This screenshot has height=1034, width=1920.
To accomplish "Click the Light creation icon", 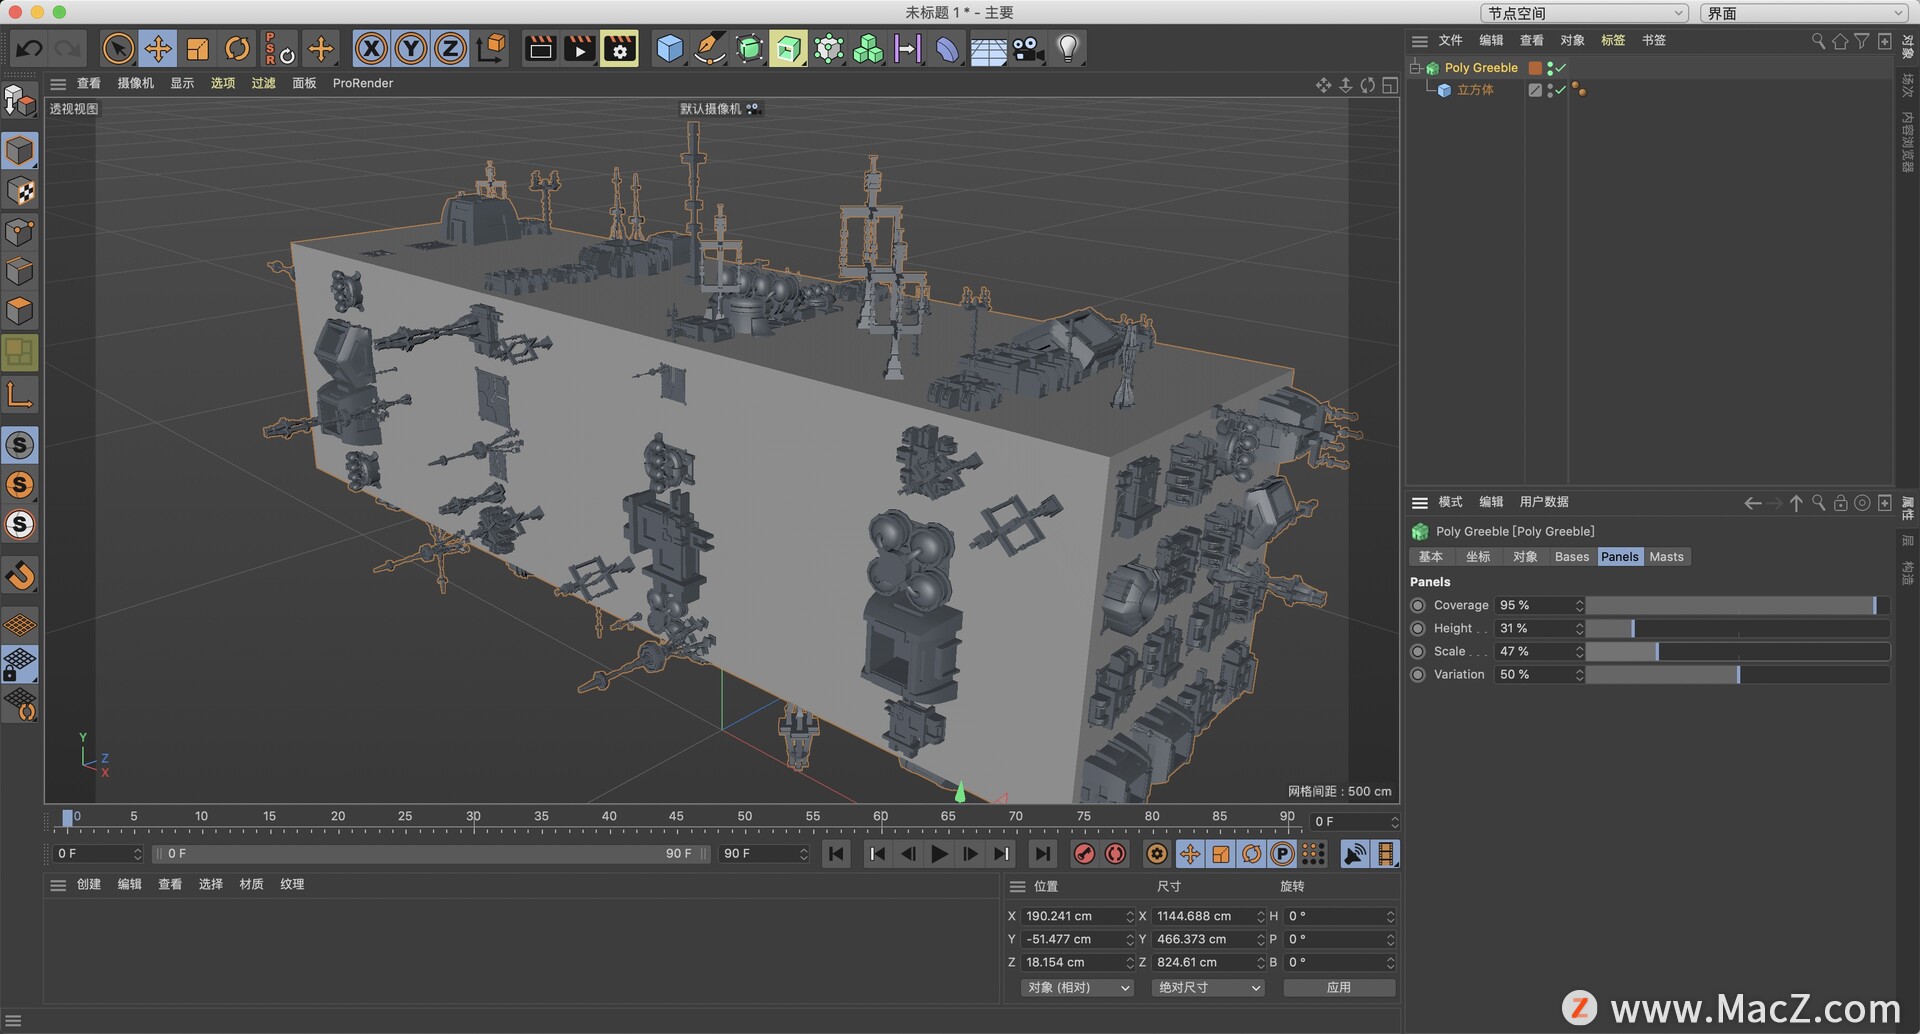I will click(1067, 48).
